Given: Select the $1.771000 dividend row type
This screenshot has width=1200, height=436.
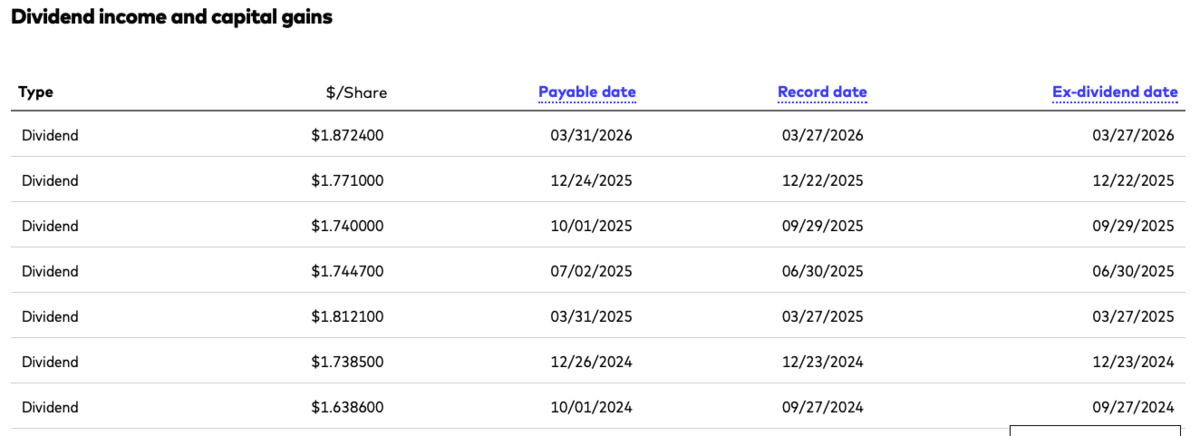Looking at the screenshot, I should coord(50,181).
